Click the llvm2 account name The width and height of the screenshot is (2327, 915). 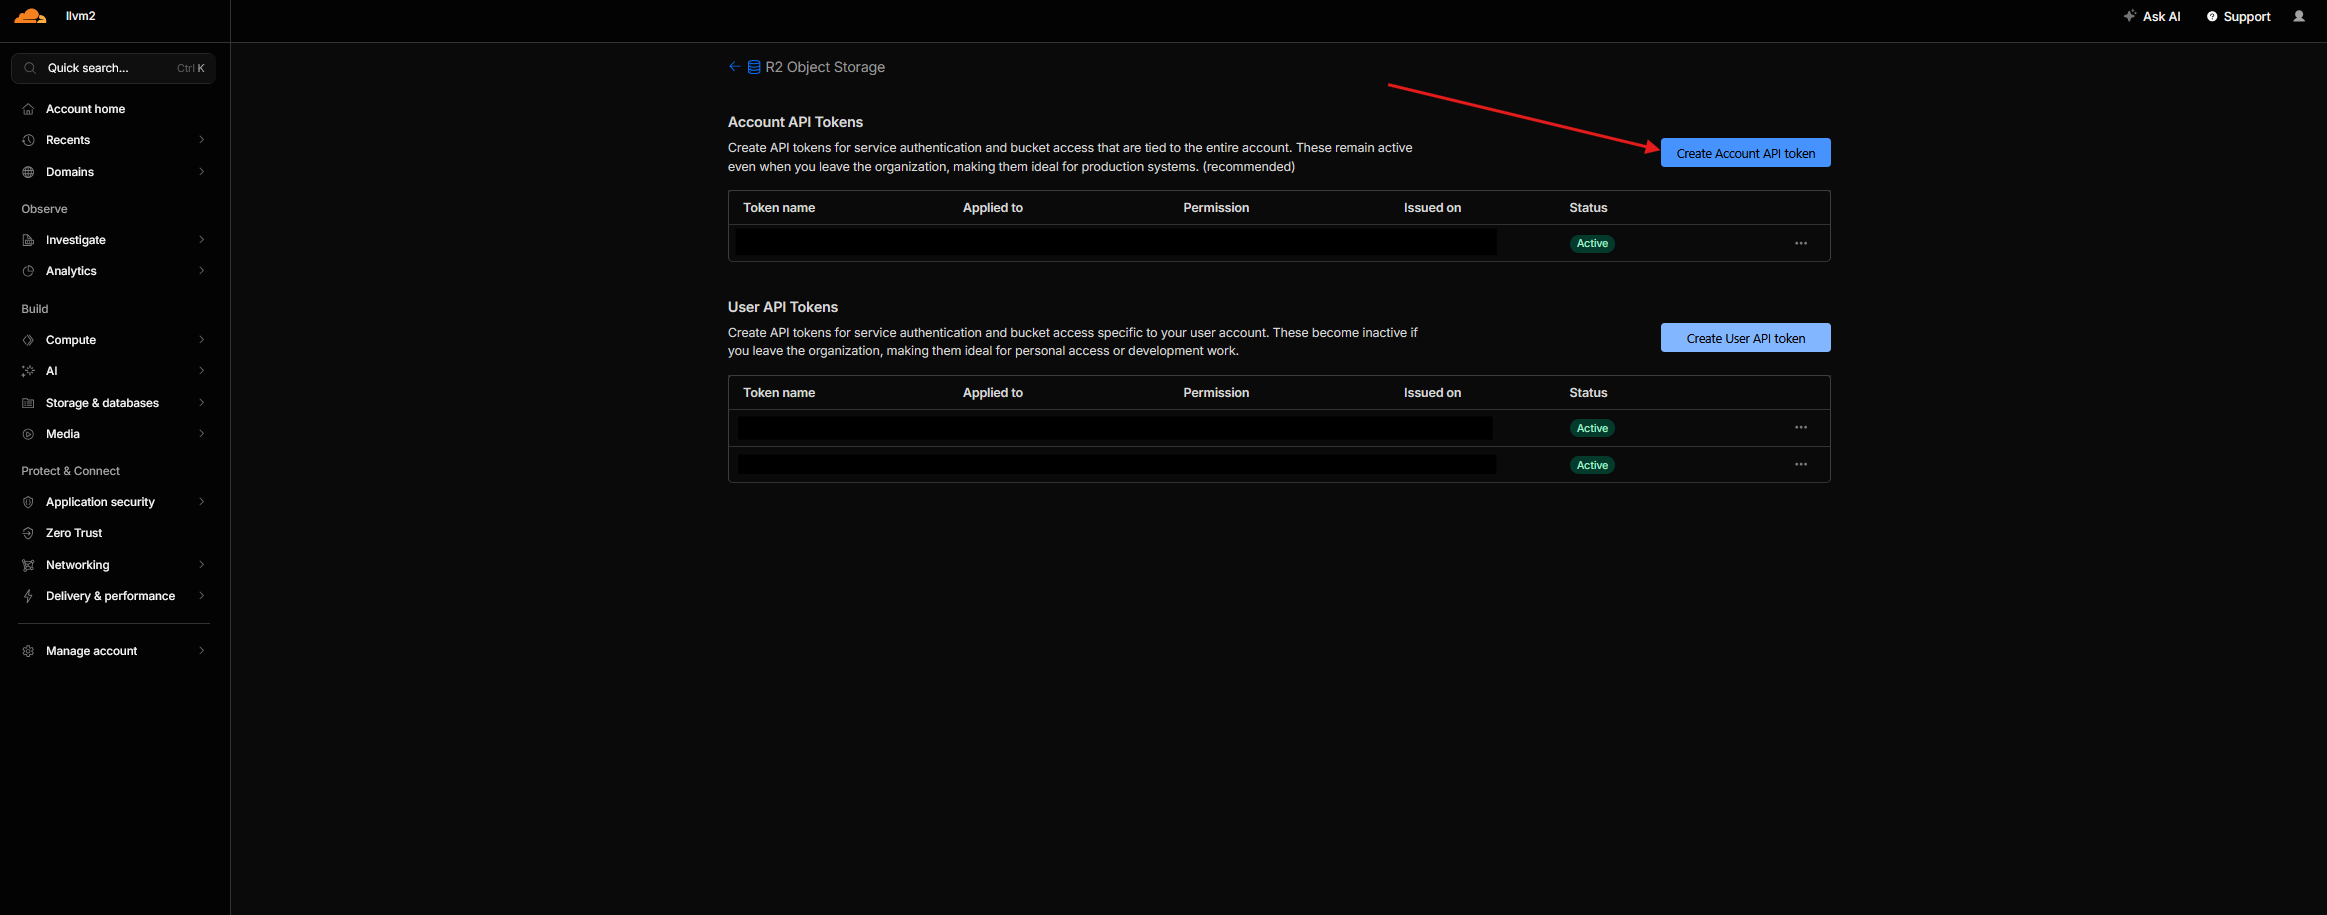(x=81, y=16)
